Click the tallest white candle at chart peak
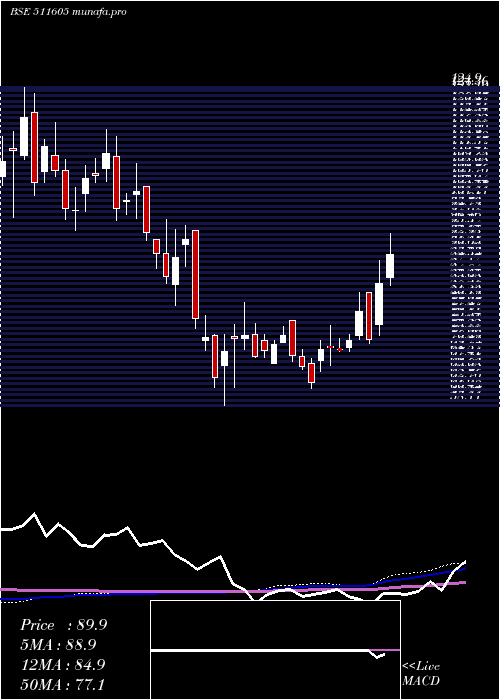The width and height of the screenshot is (500, 700). click(24, 125)
